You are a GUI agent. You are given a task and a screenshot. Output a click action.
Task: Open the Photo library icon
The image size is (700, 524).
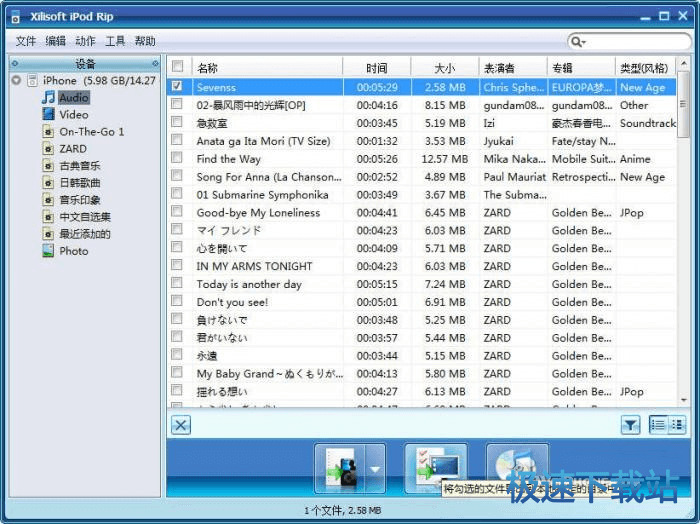pyautogui.click(x=48, y=251)
